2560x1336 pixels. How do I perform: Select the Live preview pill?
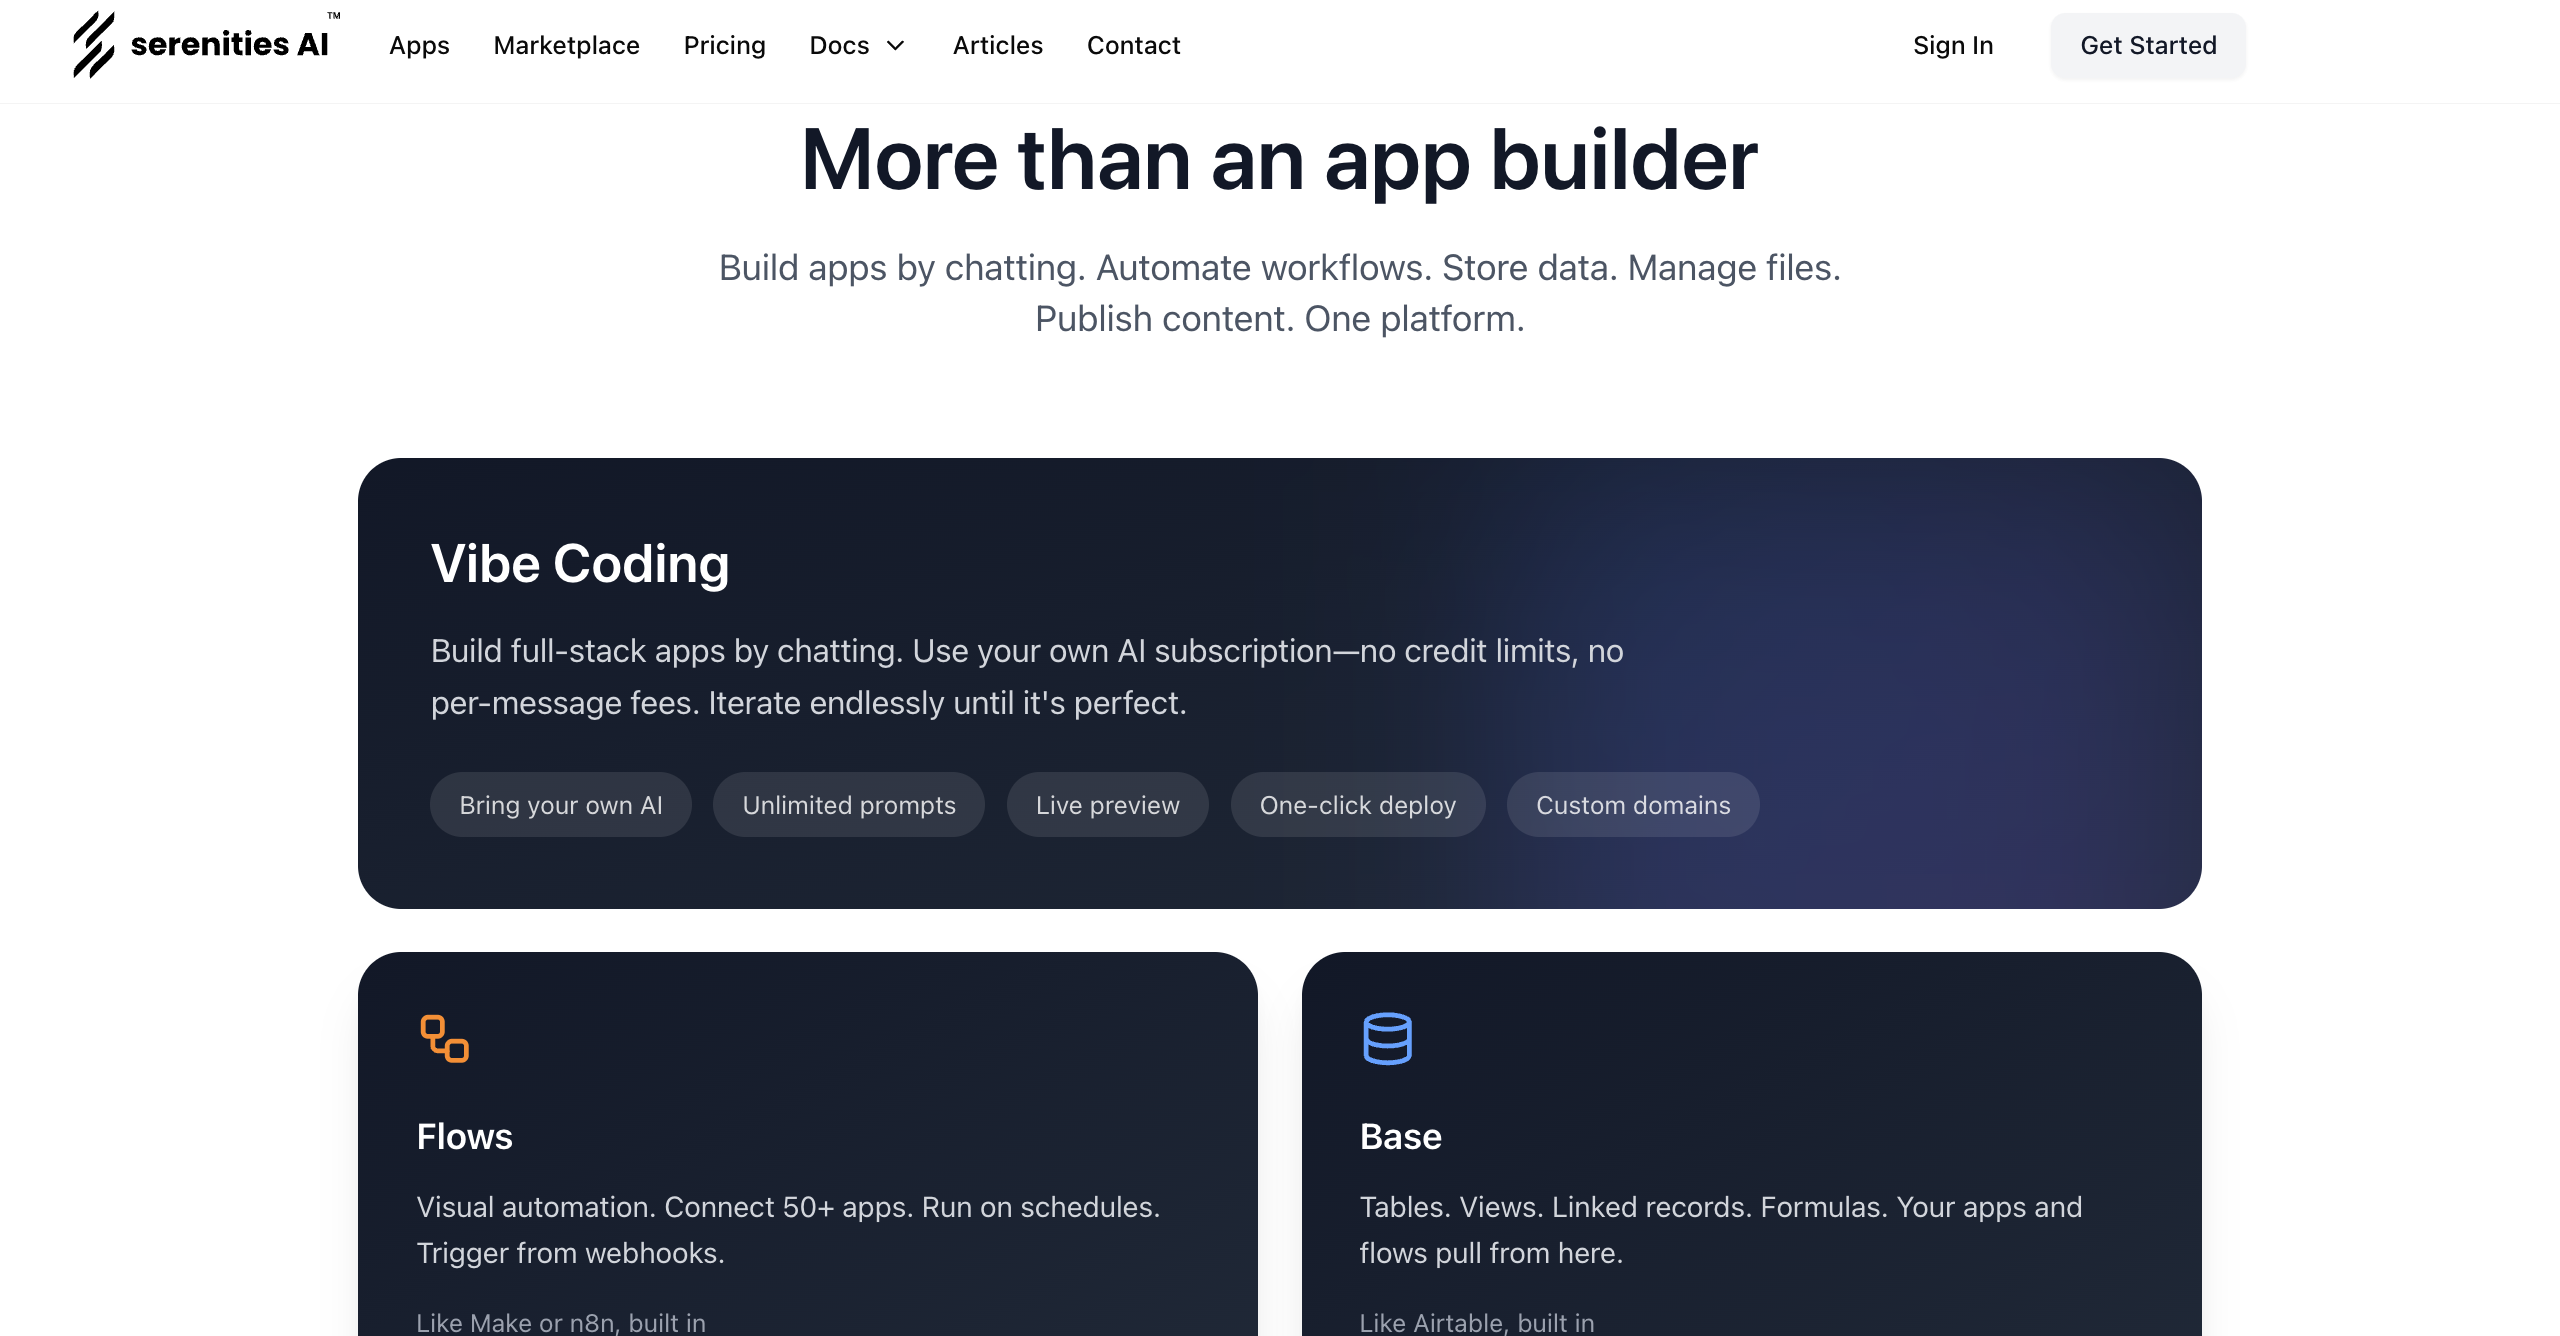tap(1107, 805)
